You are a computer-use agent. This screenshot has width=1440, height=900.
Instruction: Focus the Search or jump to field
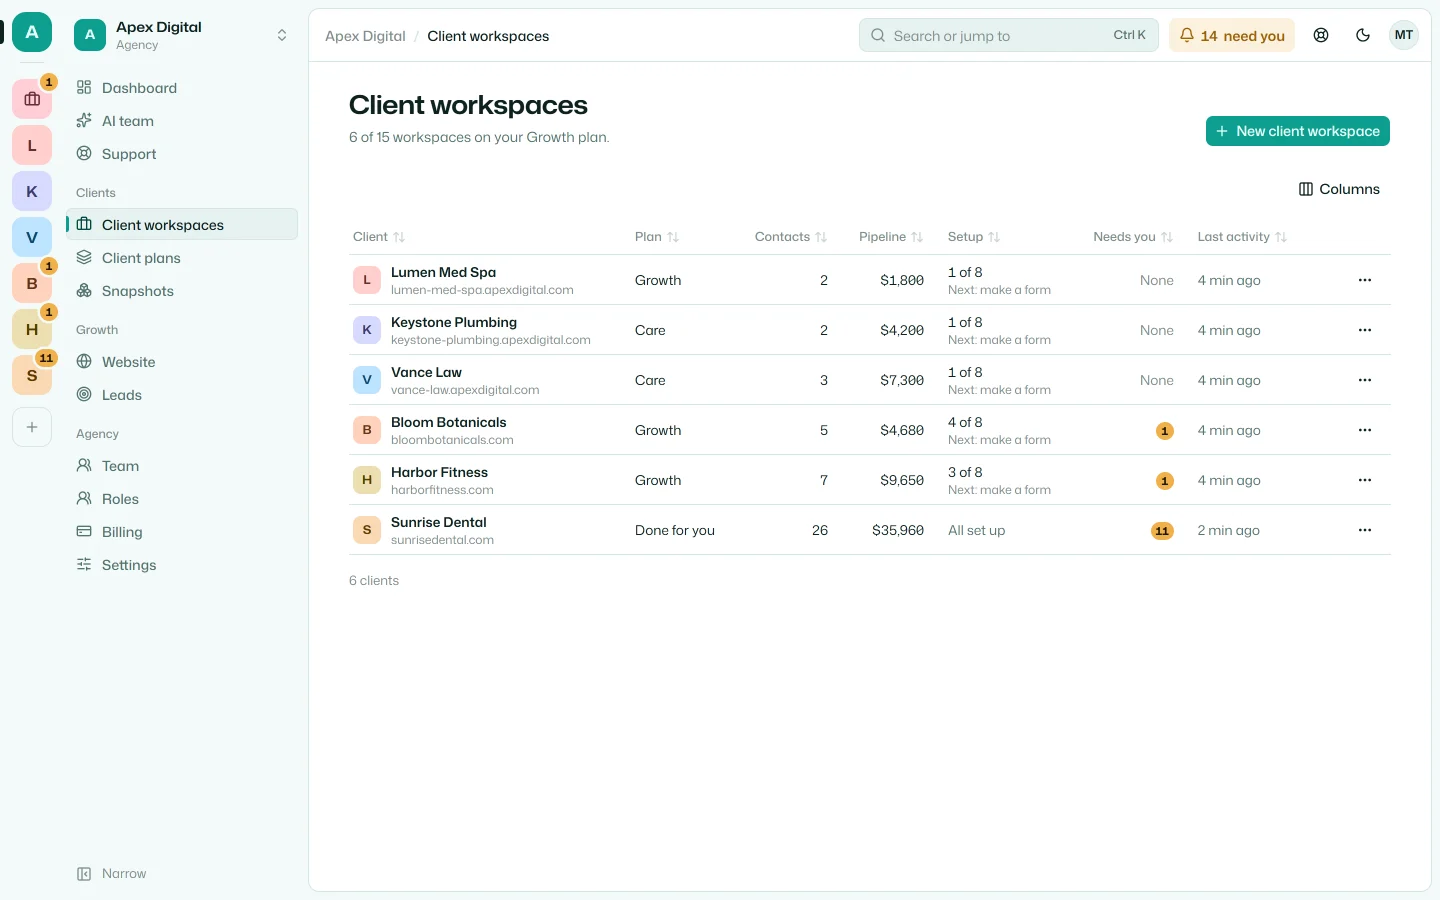point(1009,35)
